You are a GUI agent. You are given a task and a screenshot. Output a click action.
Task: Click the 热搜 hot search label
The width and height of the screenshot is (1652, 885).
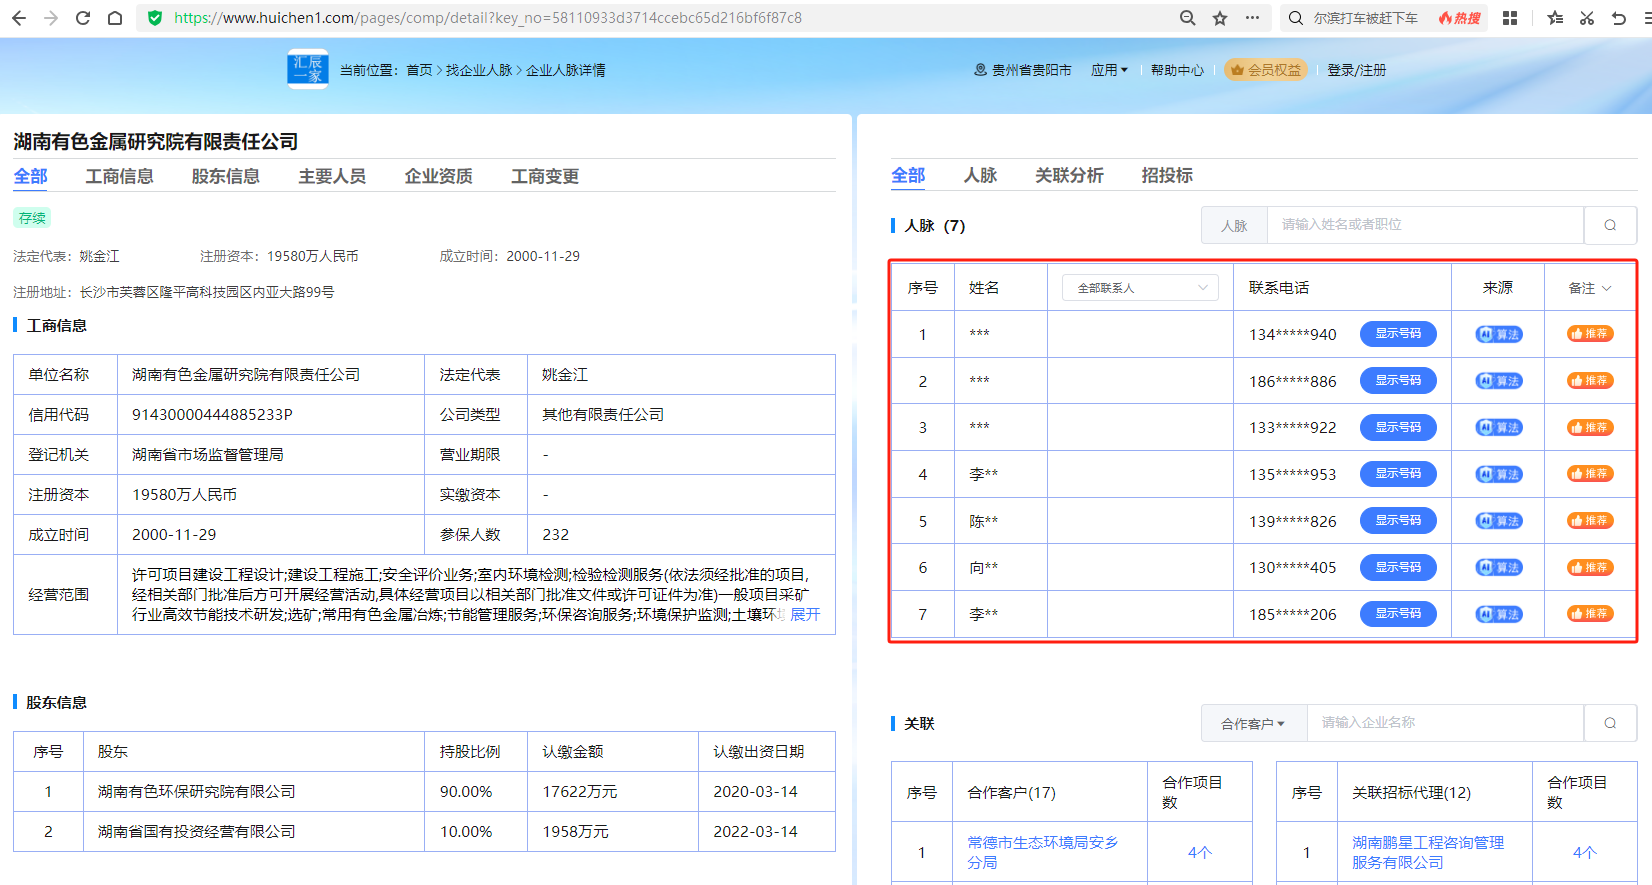1459,18
